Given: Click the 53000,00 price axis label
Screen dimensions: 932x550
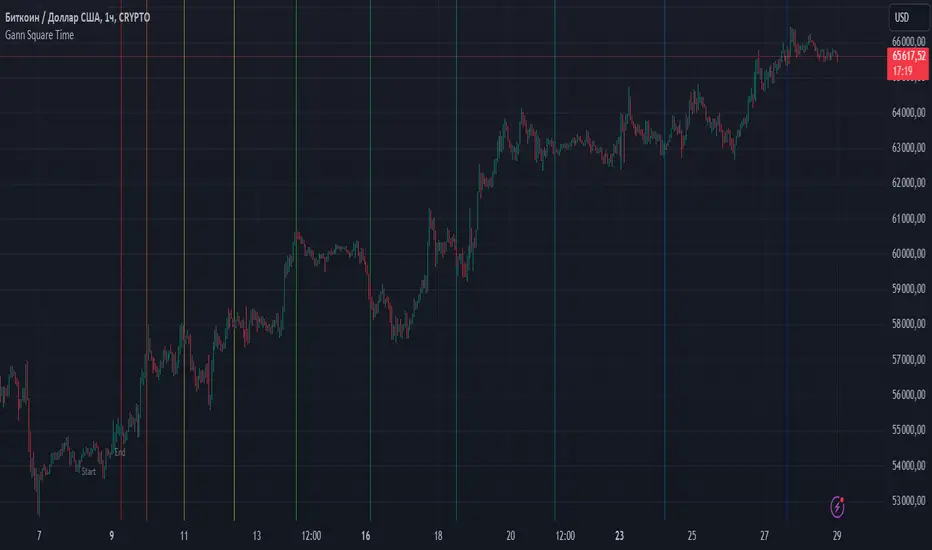Looking at the screenshot, I should [x=908, y=501].
